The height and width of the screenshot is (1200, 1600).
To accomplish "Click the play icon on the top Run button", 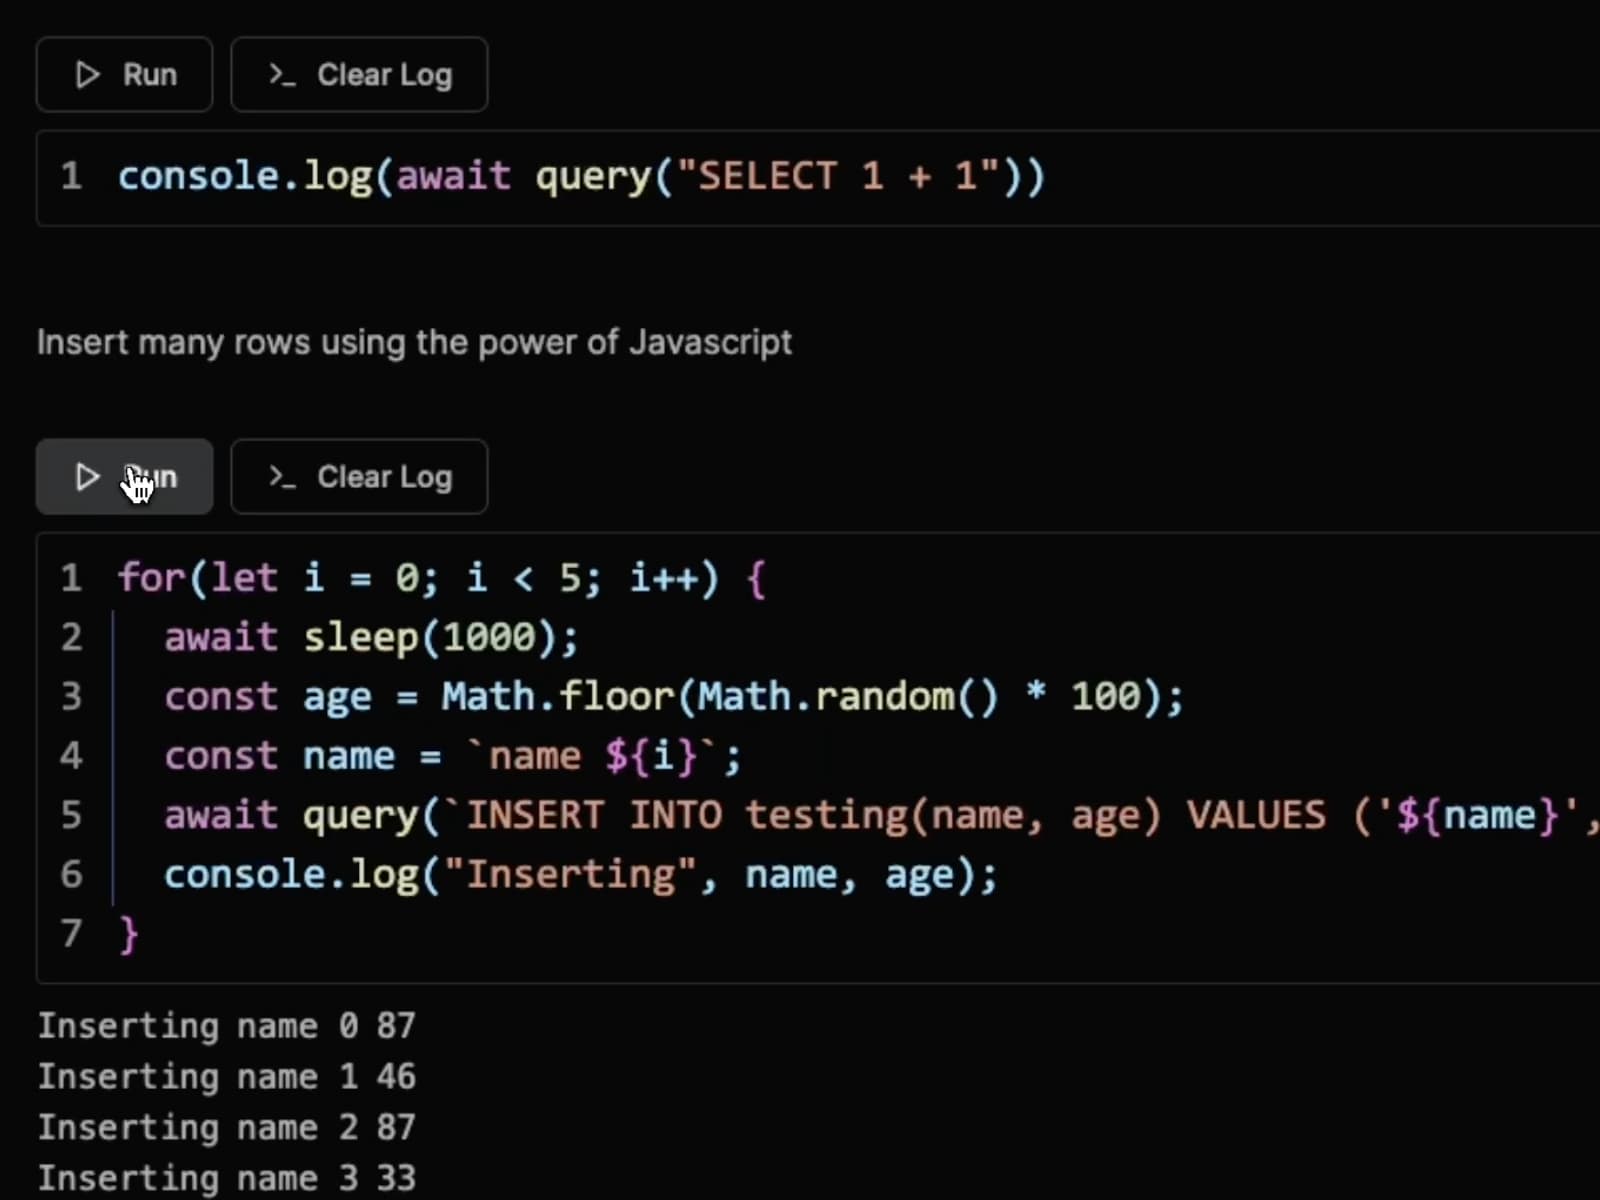I will pyautogui.click(x=87, y=75).
